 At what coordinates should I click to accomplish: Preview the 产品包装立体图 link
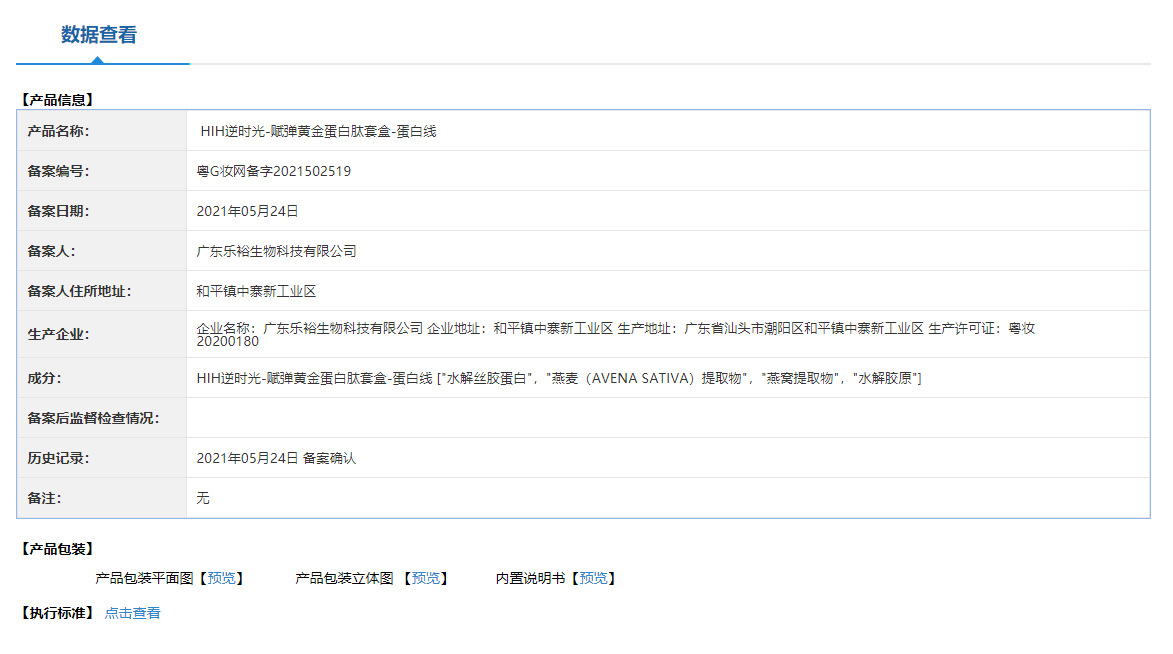(x=426, y=578)
